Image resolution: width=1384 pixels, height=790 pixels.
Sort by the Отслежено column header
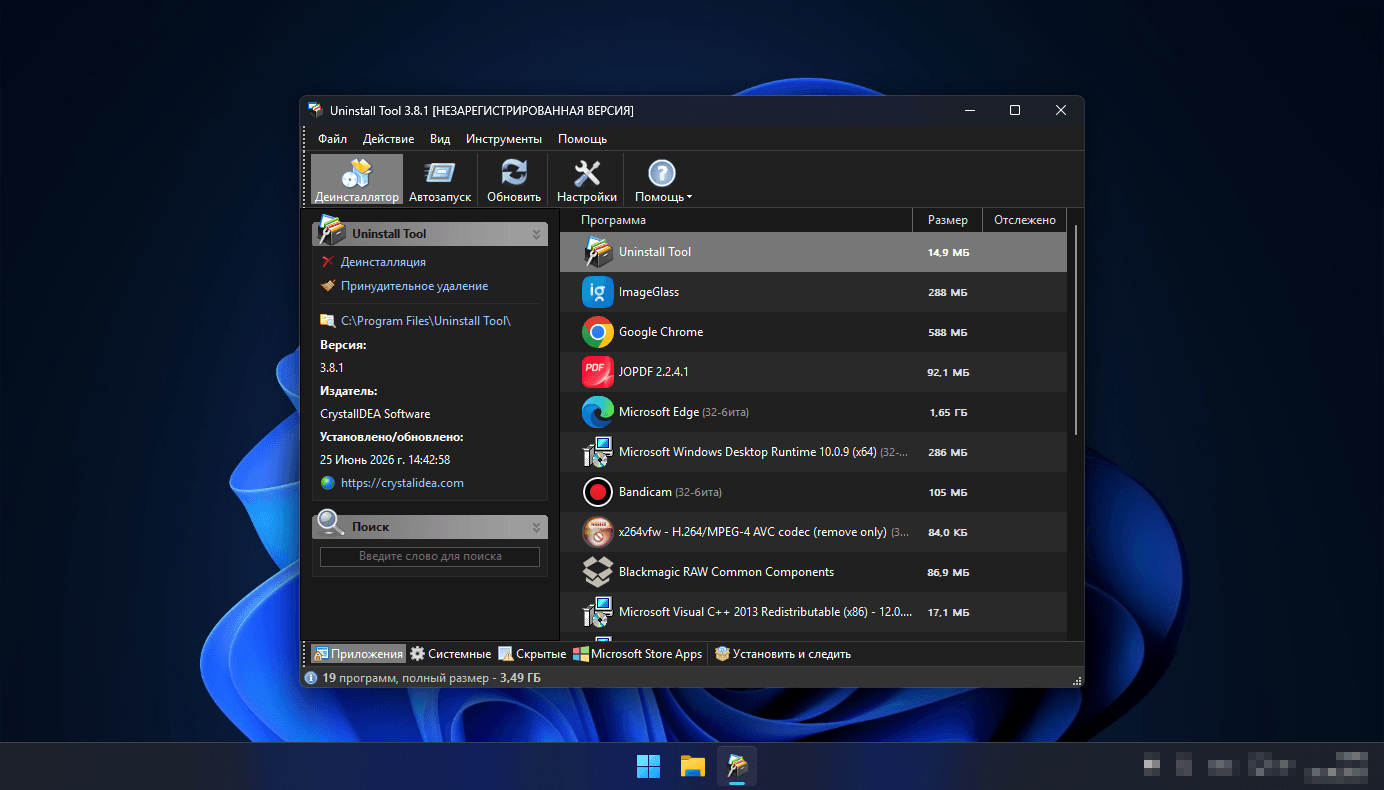[x=1024, y=220]
